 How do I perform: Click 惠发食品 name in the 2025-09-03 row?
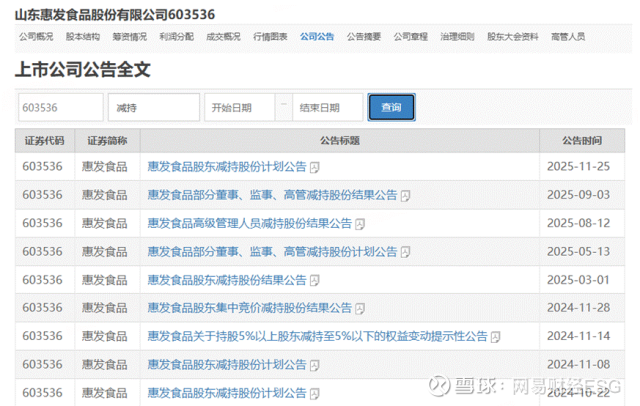coord(104,195)
